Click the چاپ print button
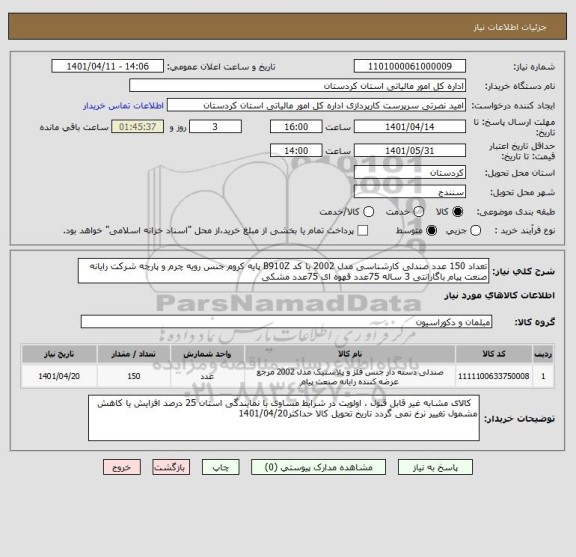The height and width of the screenshot is (557, 576). 220,467
